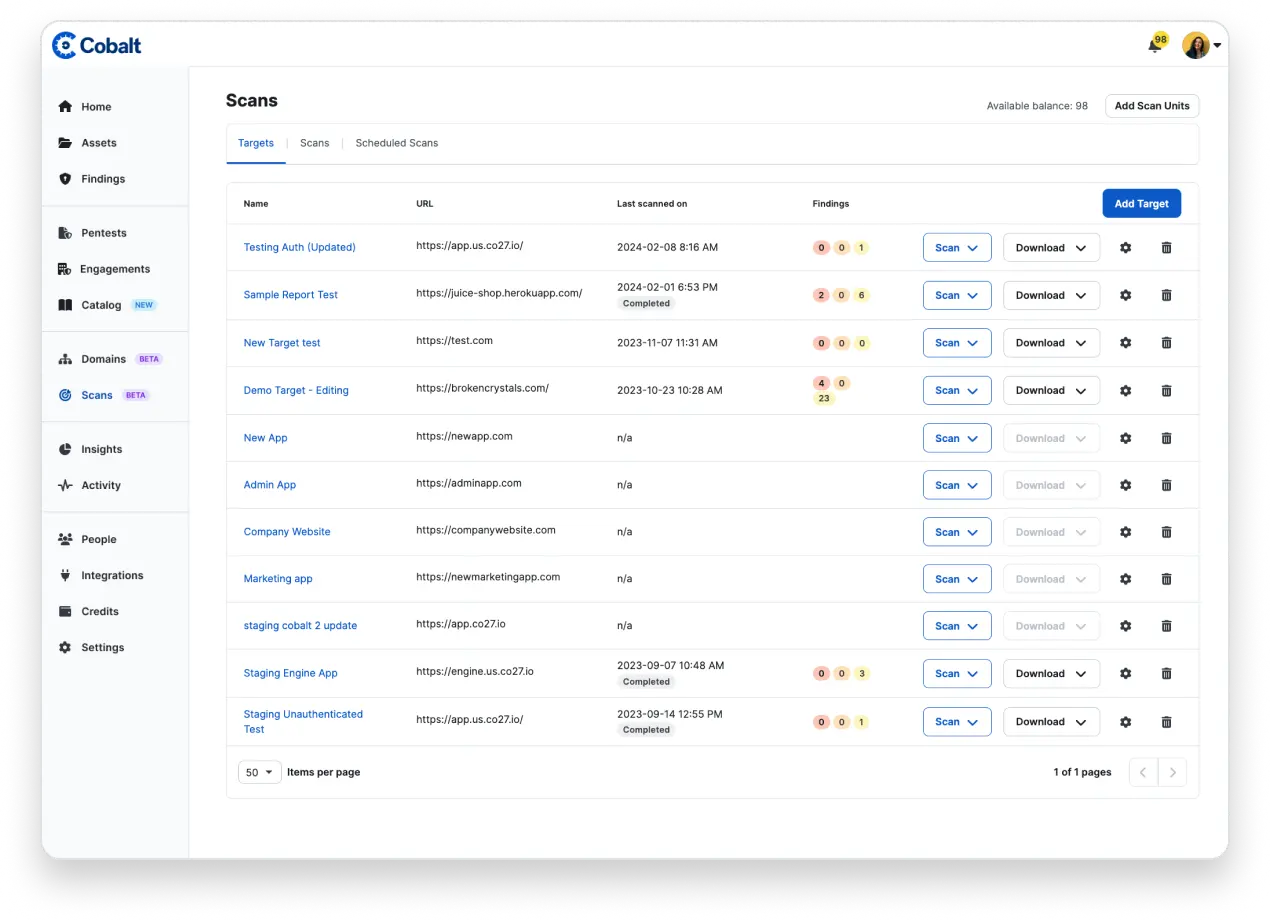Open the items per page selector showing 50
Screen dimensions: 1270x920
(x=259, y=771)
